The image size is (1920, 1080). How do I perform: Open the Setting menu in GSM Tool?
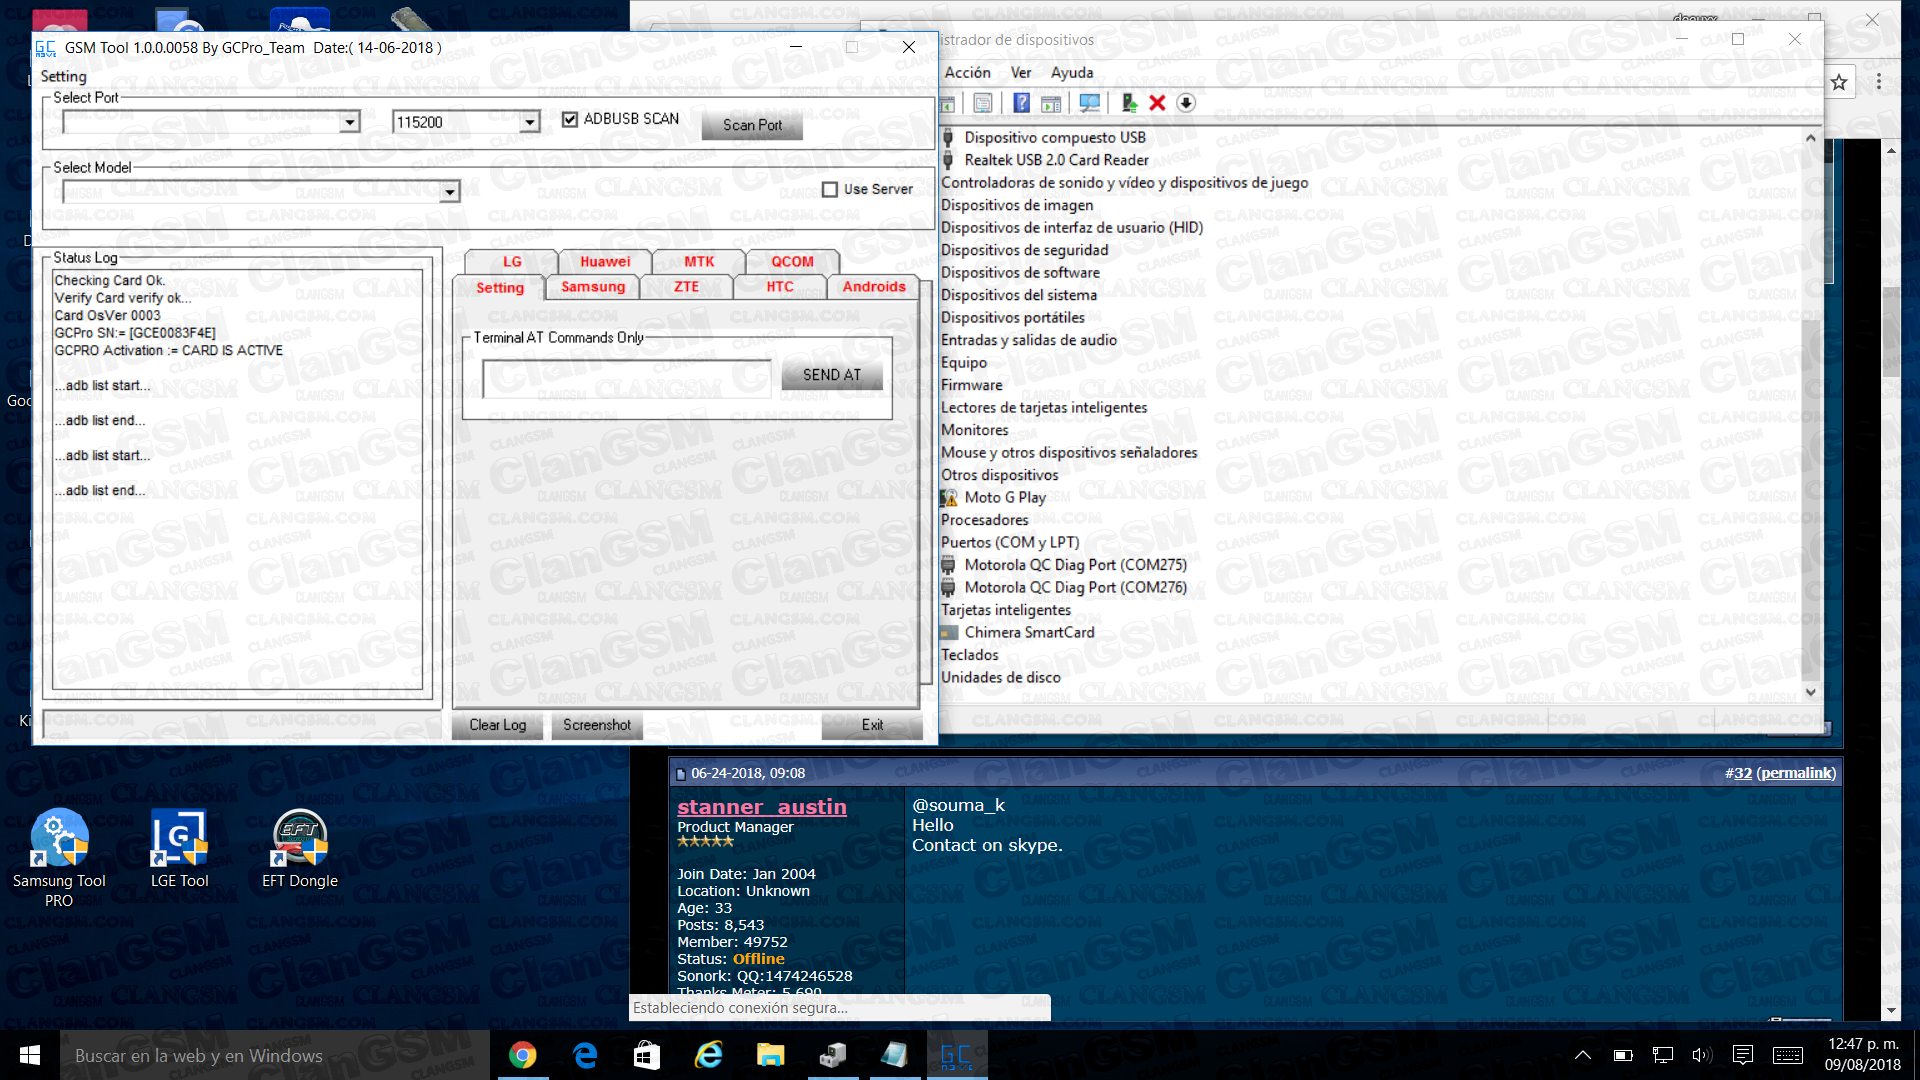pyautogui.click(x=63, y=77)
